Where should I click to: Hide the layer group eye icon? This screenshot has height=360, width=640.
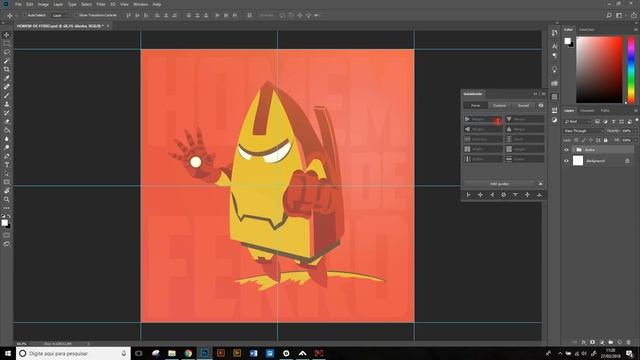click(567, 150)
